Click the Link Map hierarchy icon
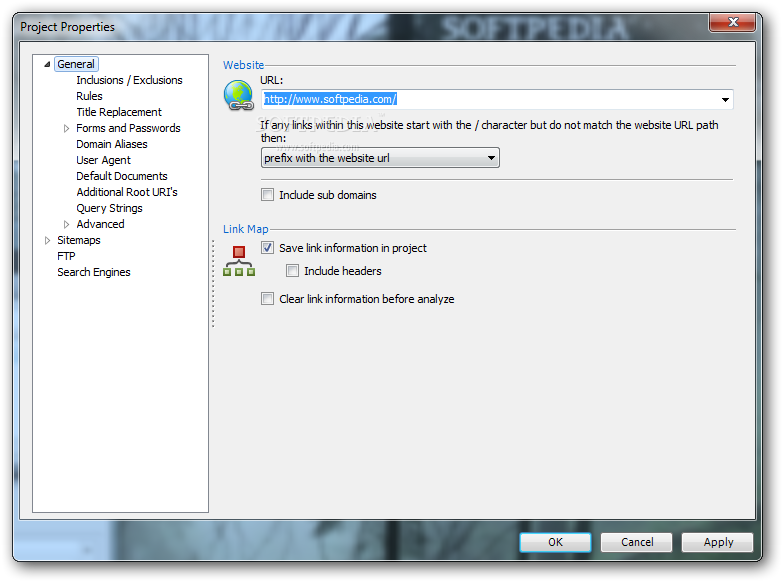The height and width of the screenshot is (582, 783). 239,261
